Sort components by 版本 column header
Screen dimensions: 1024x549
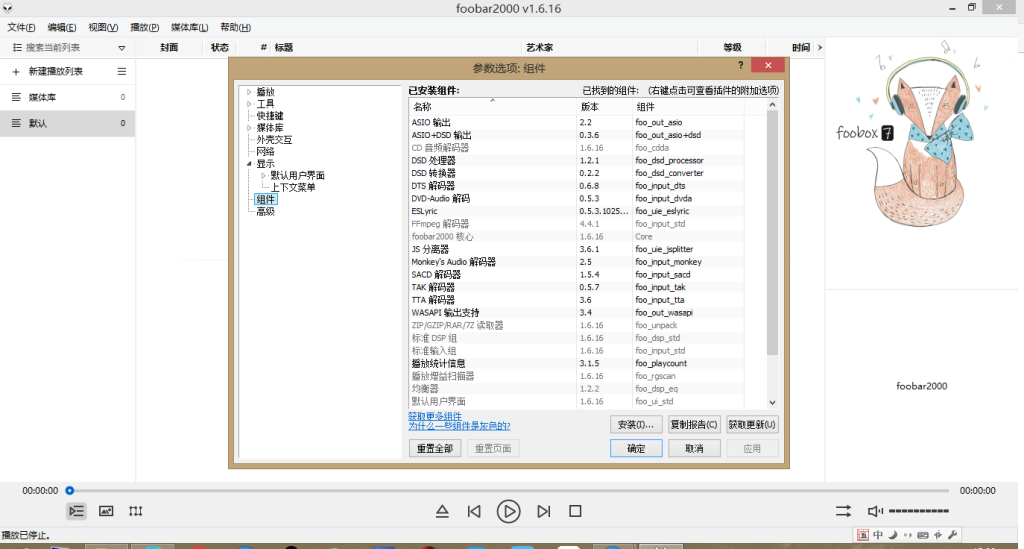coord(604,107)
